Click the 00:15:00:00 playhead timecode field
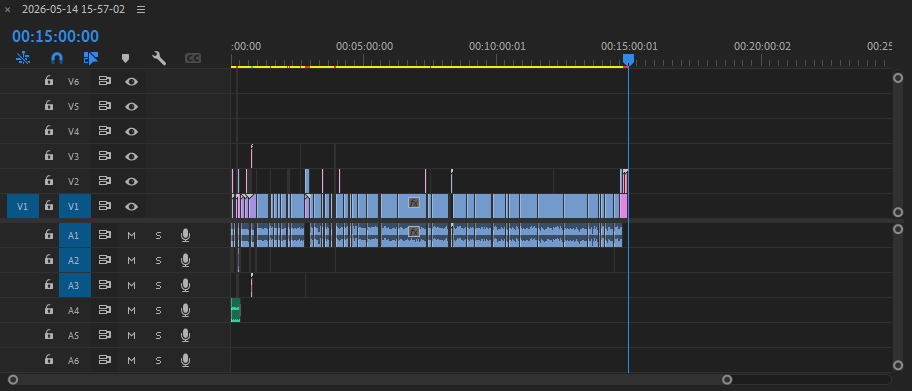 click(x=56, y=36)
